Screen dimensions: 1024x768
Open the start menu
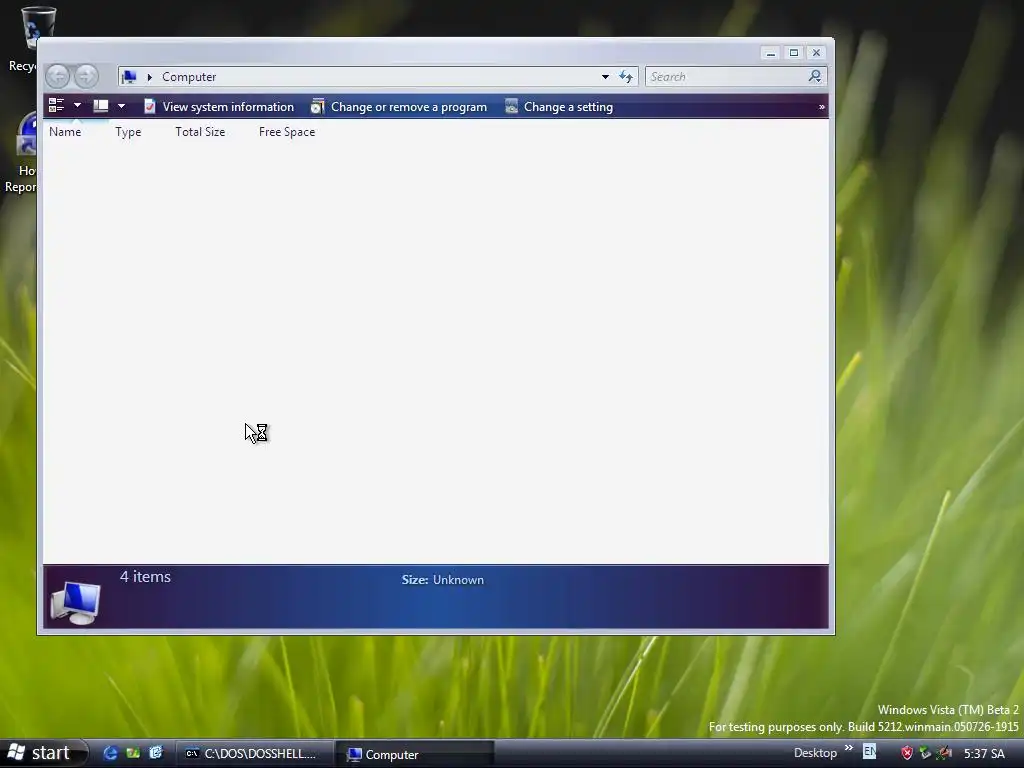(x=43, y=754)
